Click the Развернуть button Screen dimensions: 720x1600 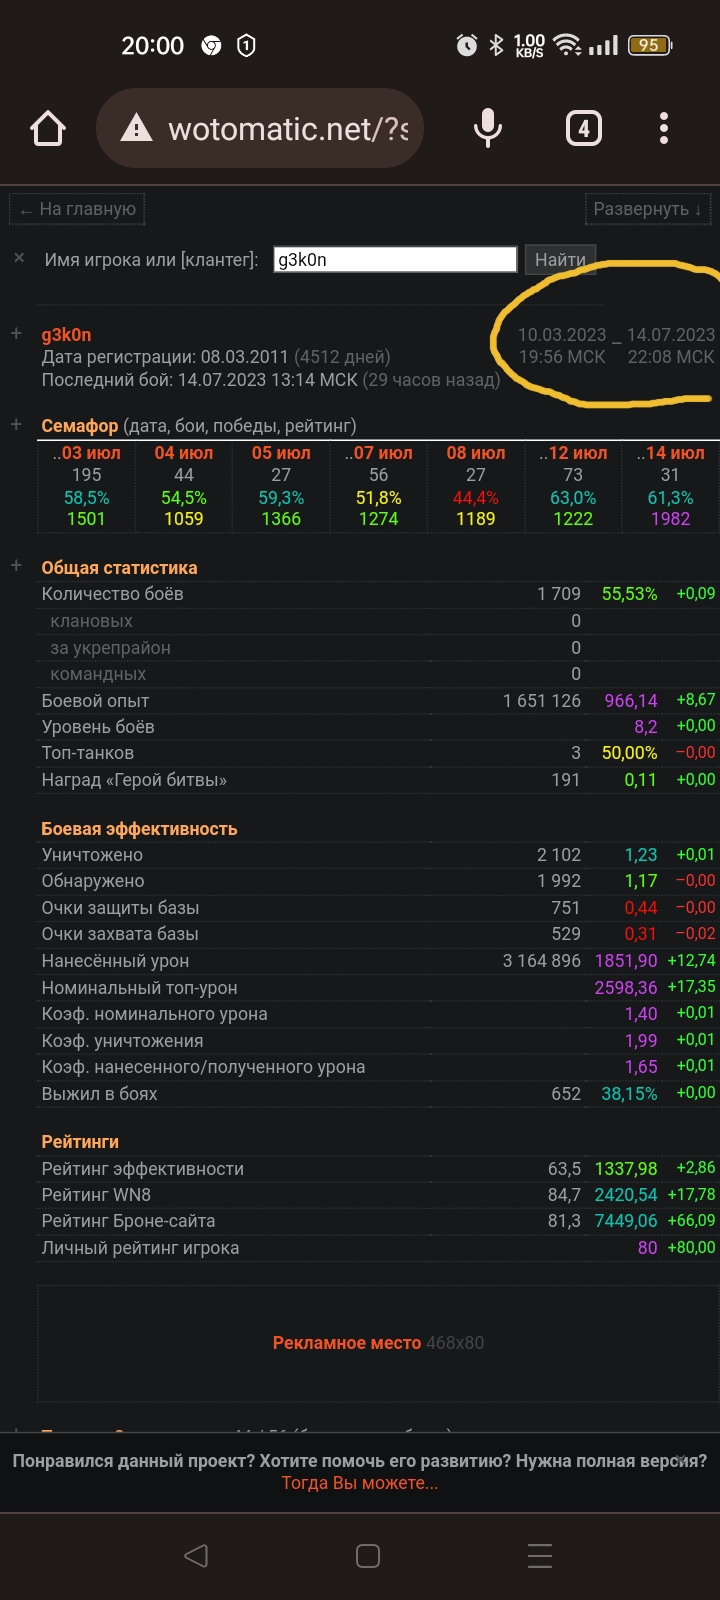(x=648, y=209)
